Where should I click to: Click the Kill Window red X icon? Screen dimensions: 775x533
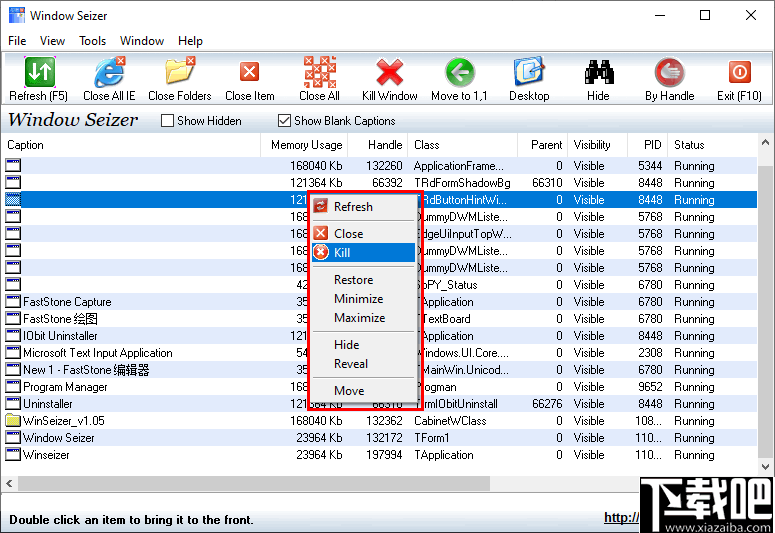(x=389, y=72)
